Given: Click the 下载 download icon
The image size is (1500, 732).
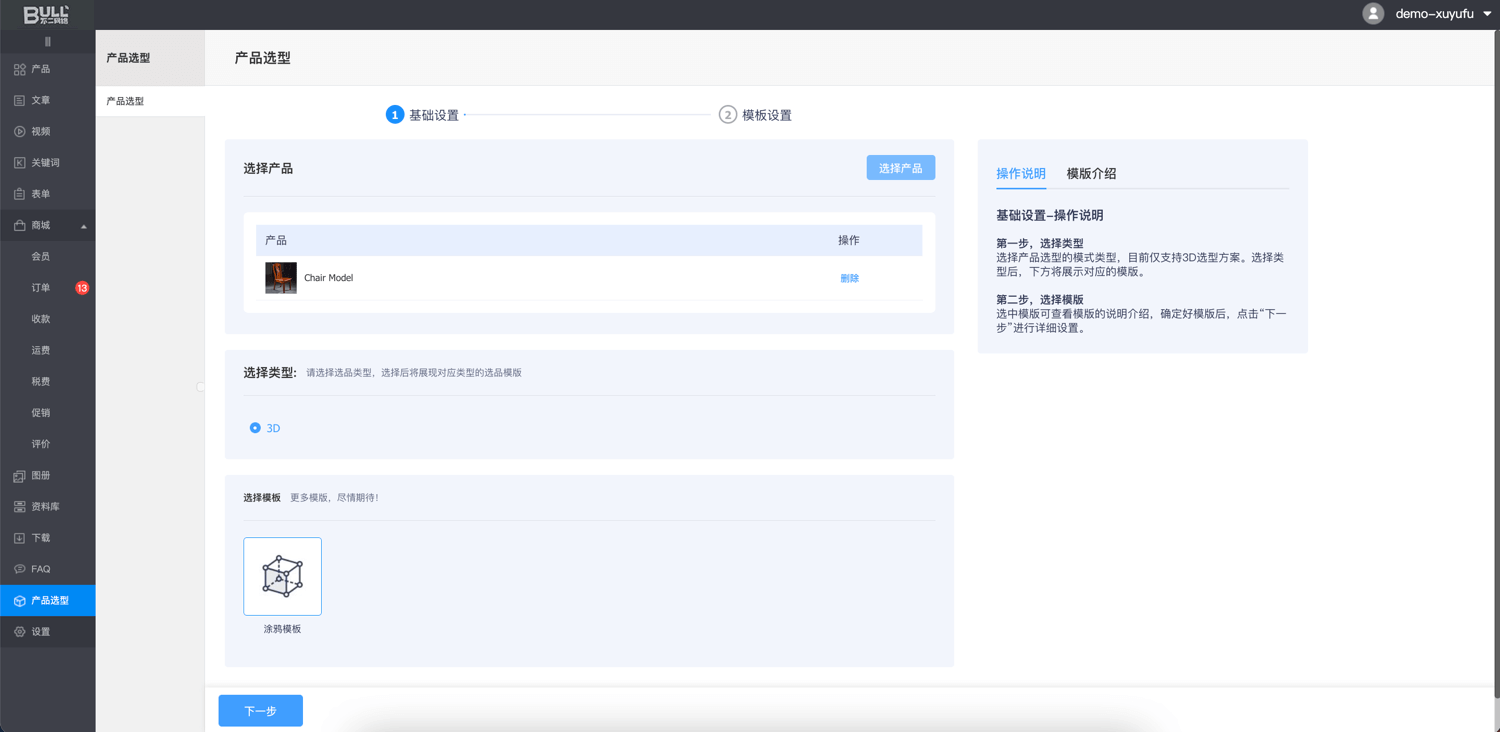Looking at the screenshot, I should pos(19,538).
